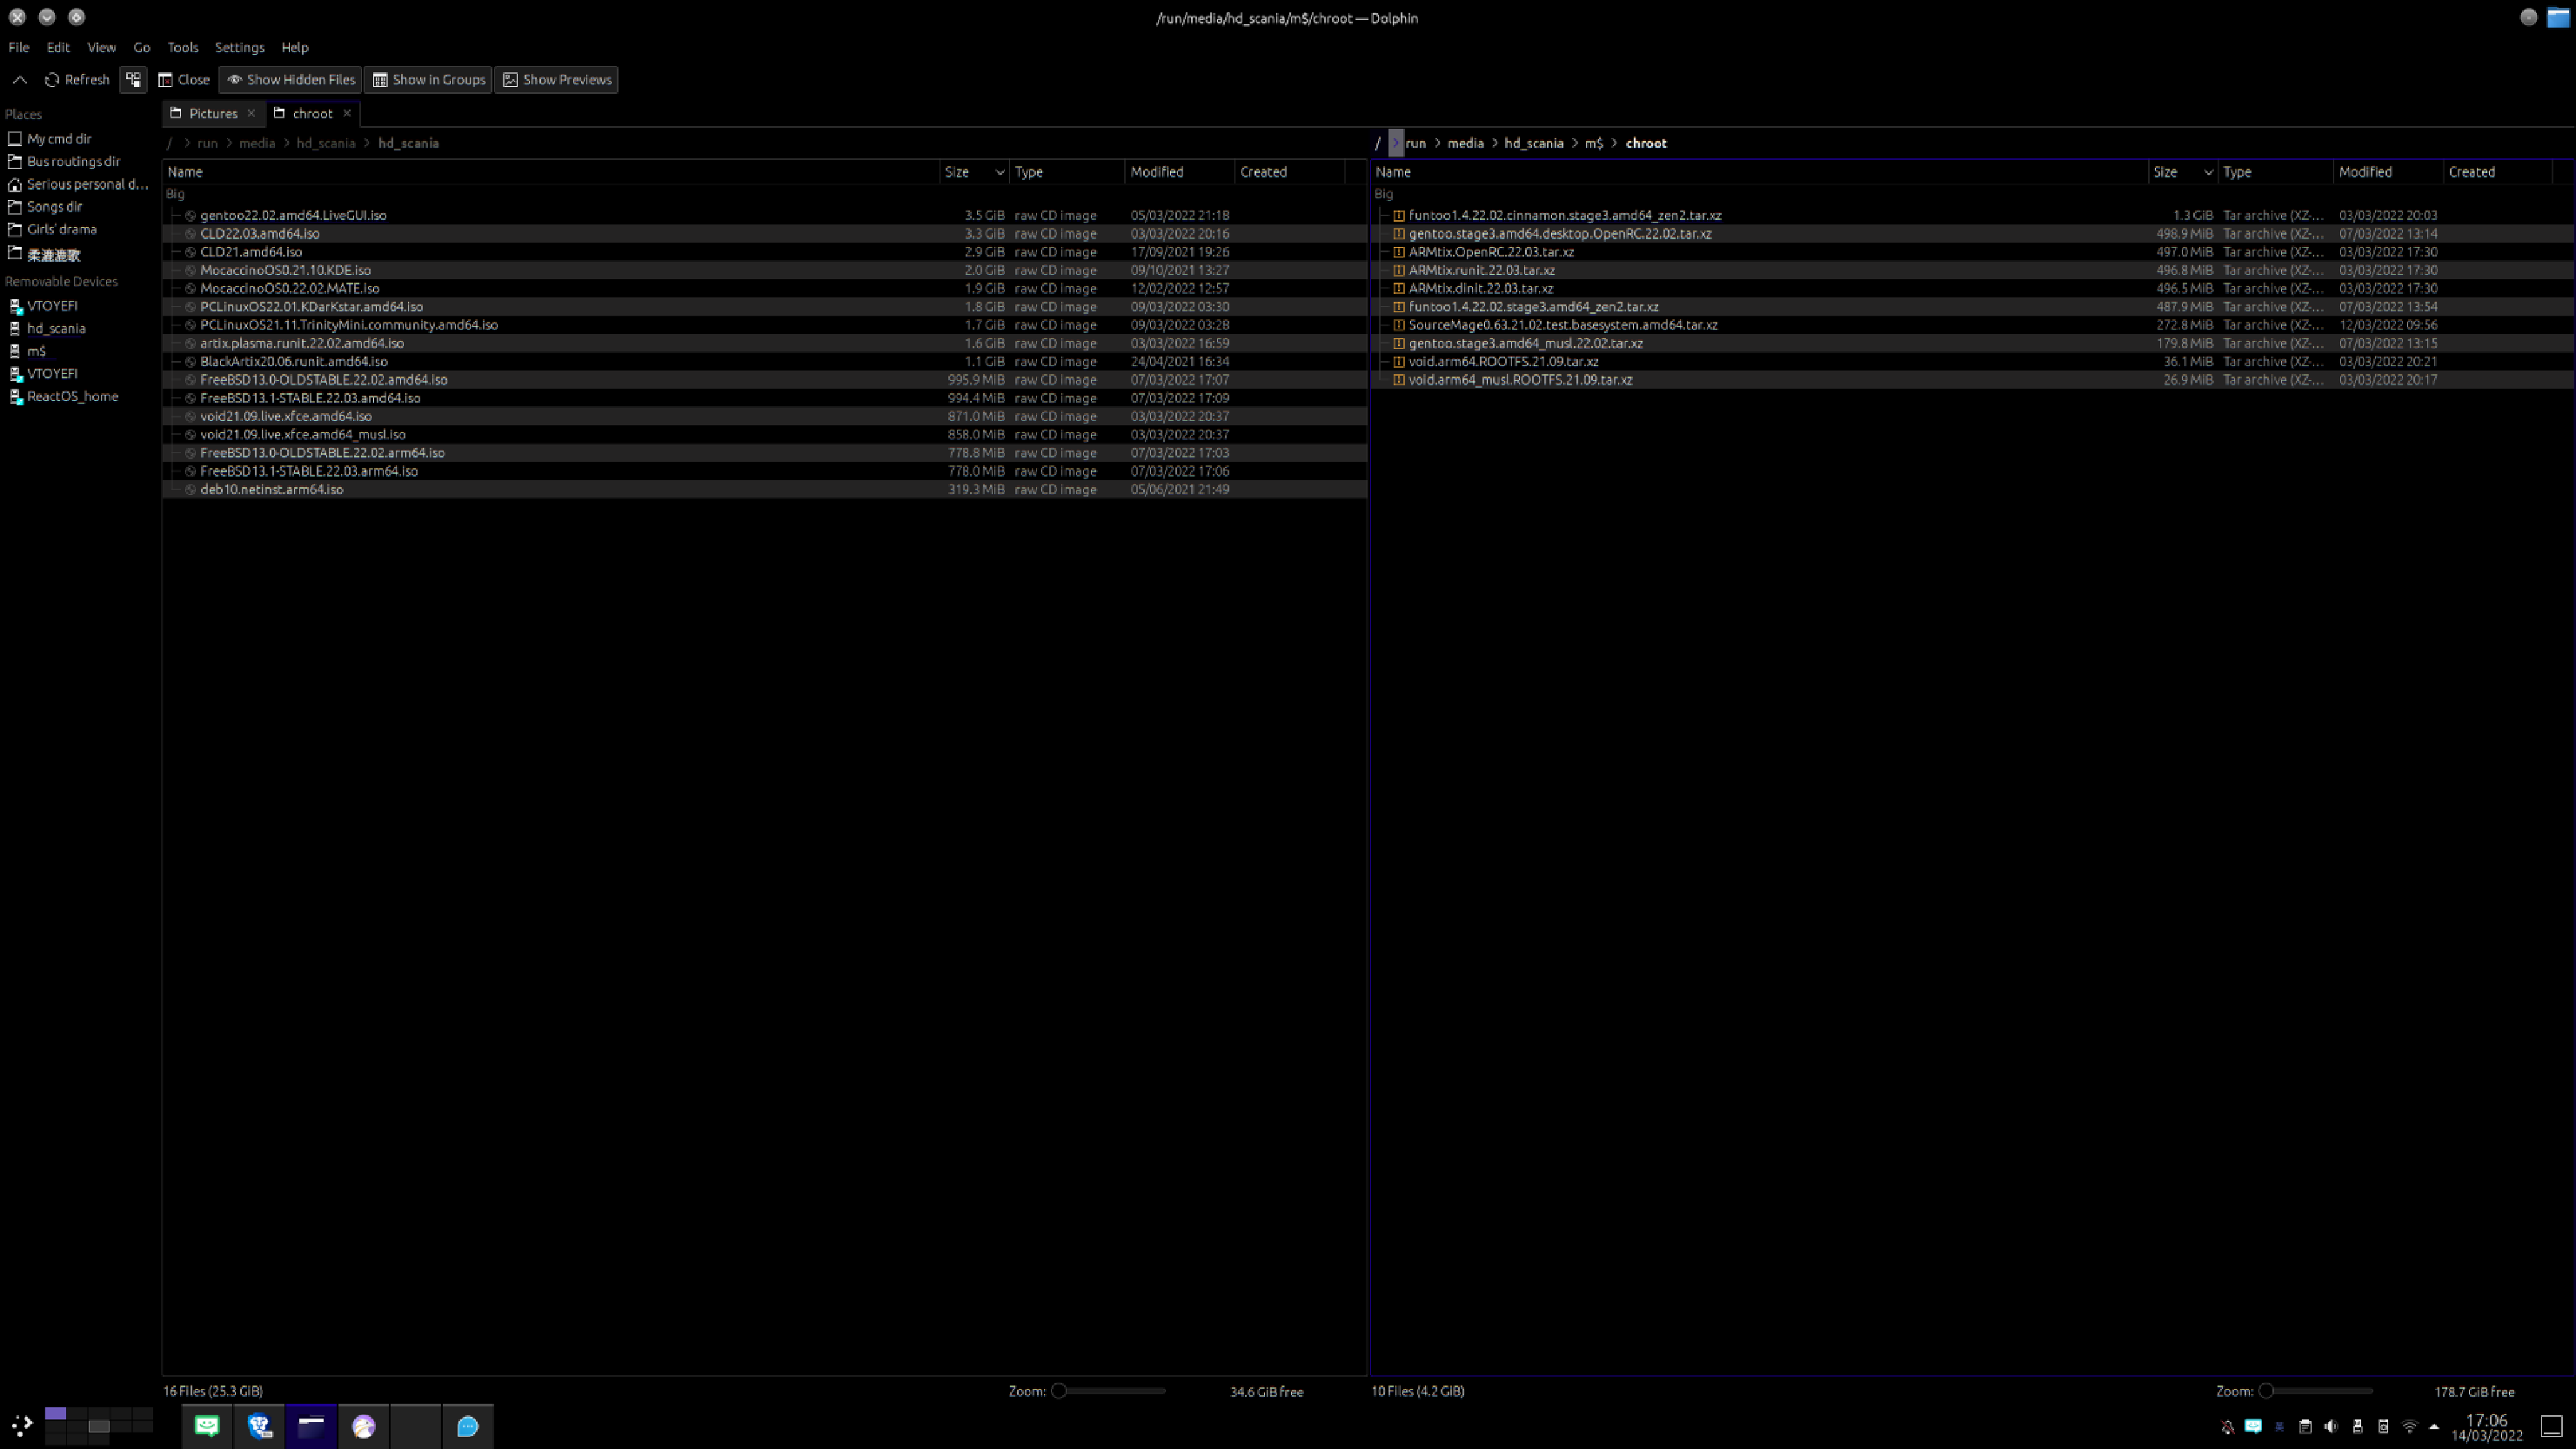Expand arrow after 'media' in right breadcrumb
2576x1449 pixels.
pyautogui.click(x=1495, y=143)
